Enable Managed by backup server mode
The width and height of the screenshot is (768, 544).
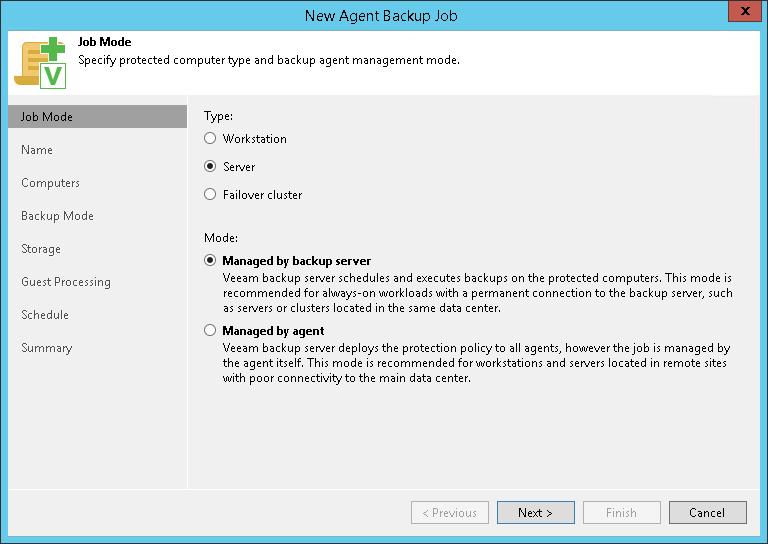click(x=210, y=260)
